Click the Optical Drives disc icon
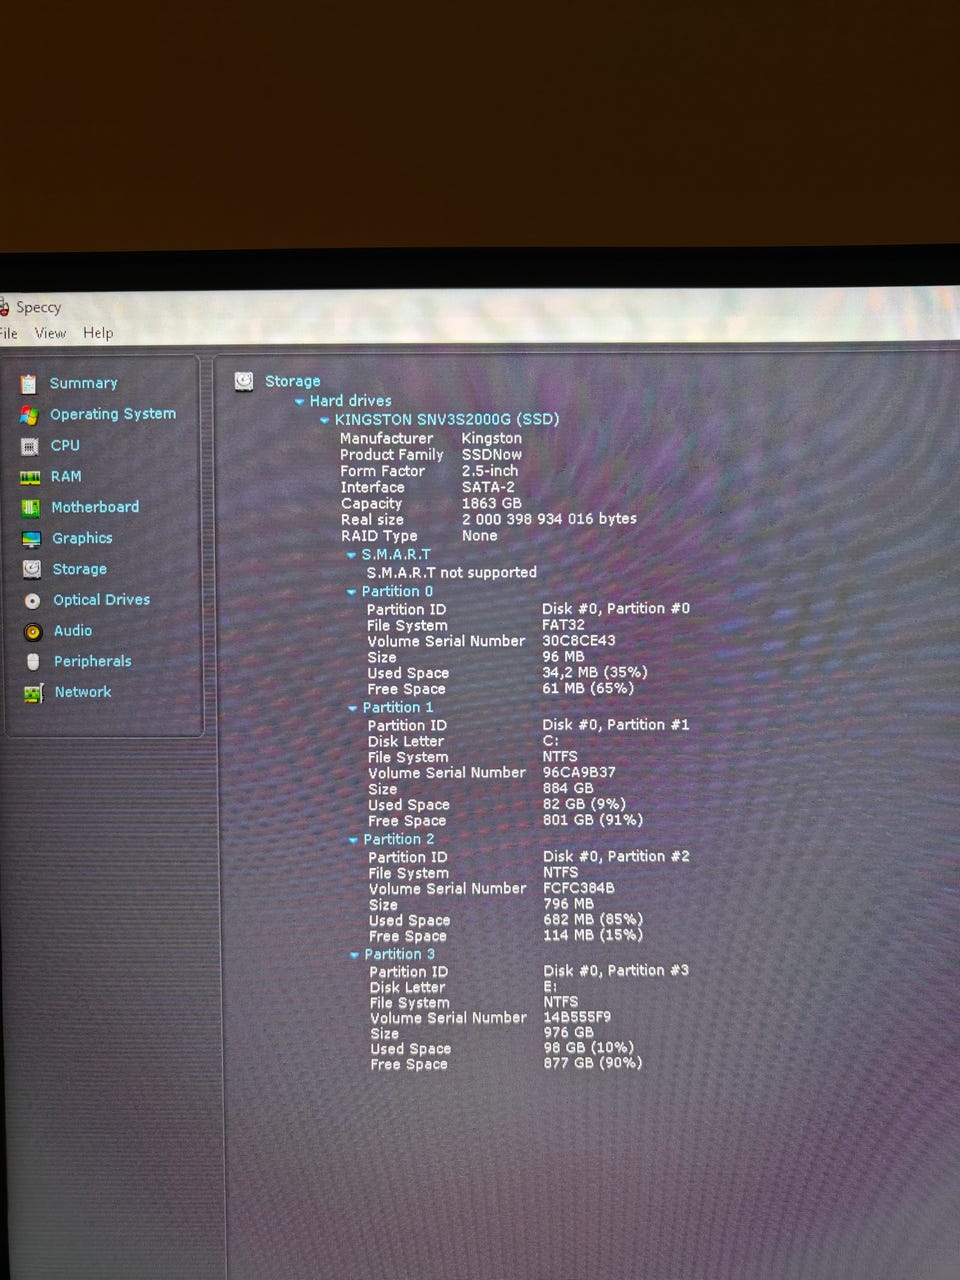The width and height of the screenshot is (960, 1280). [x=33, y=601]
